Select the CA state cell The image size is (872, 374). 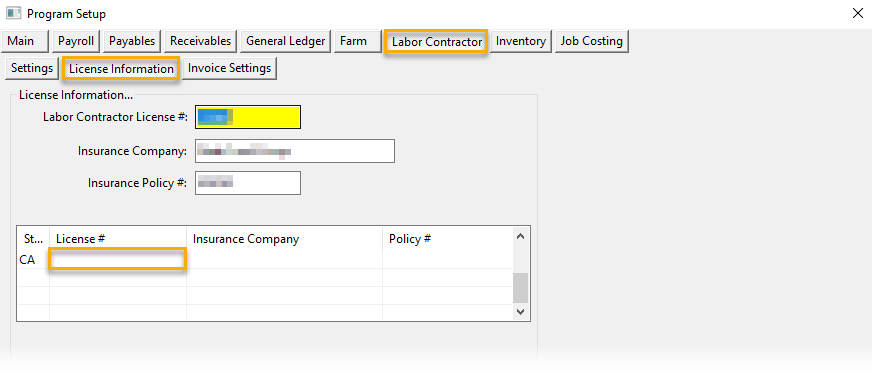coord(33,260)
